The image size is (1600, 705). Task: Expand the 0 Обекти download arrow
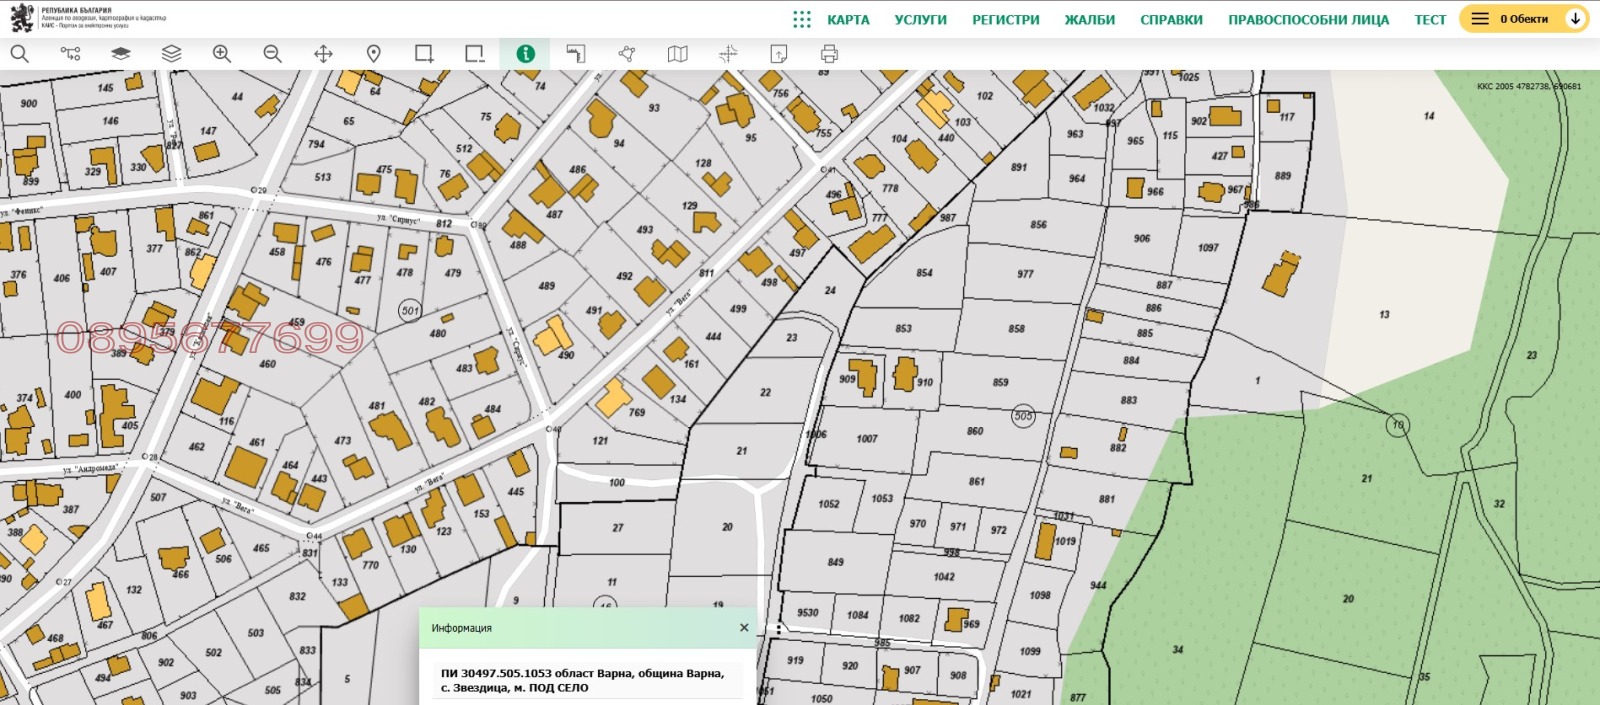point(1575,19)
